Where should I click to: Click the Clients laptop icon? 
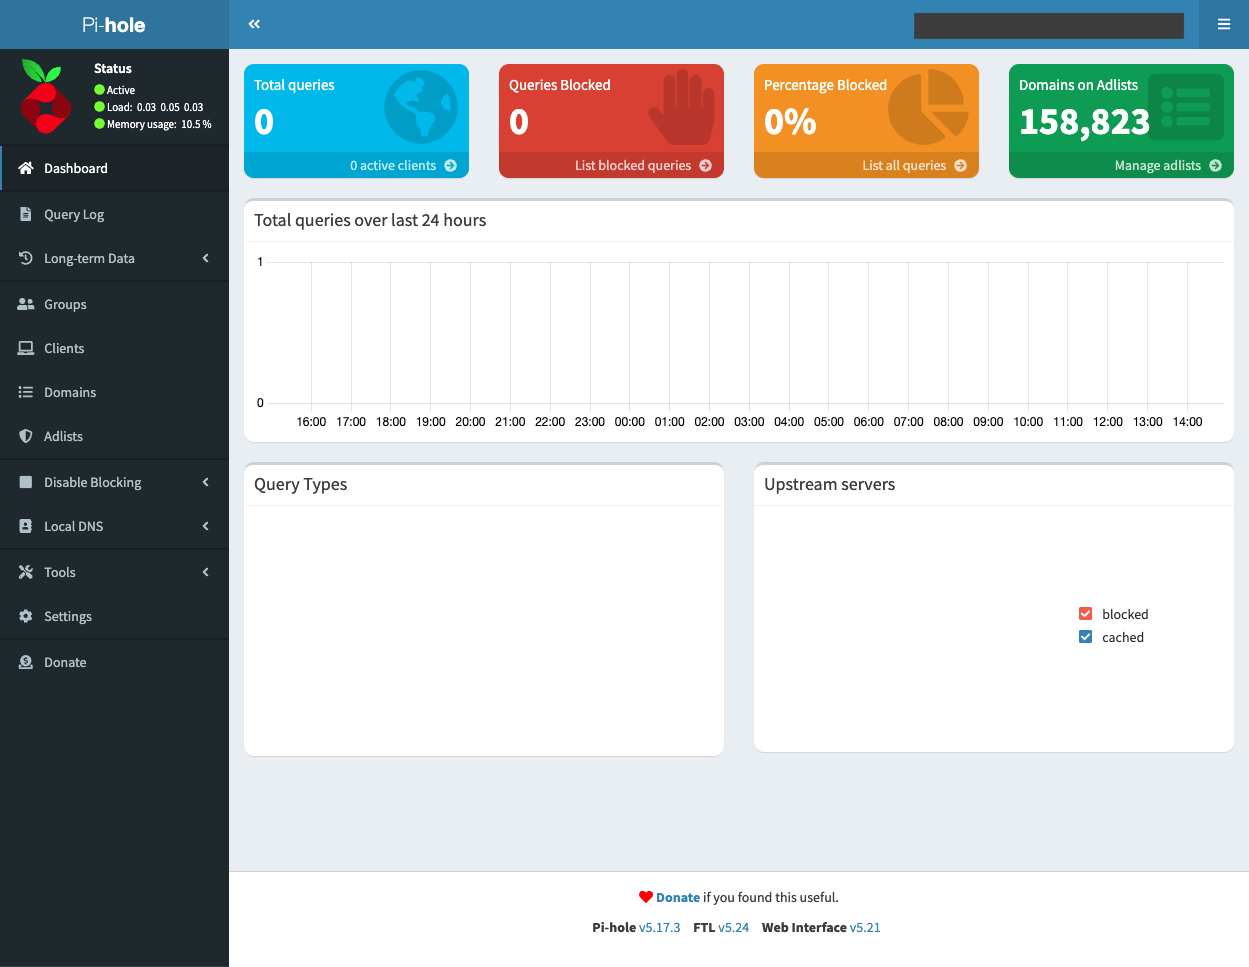coord(26,348)
